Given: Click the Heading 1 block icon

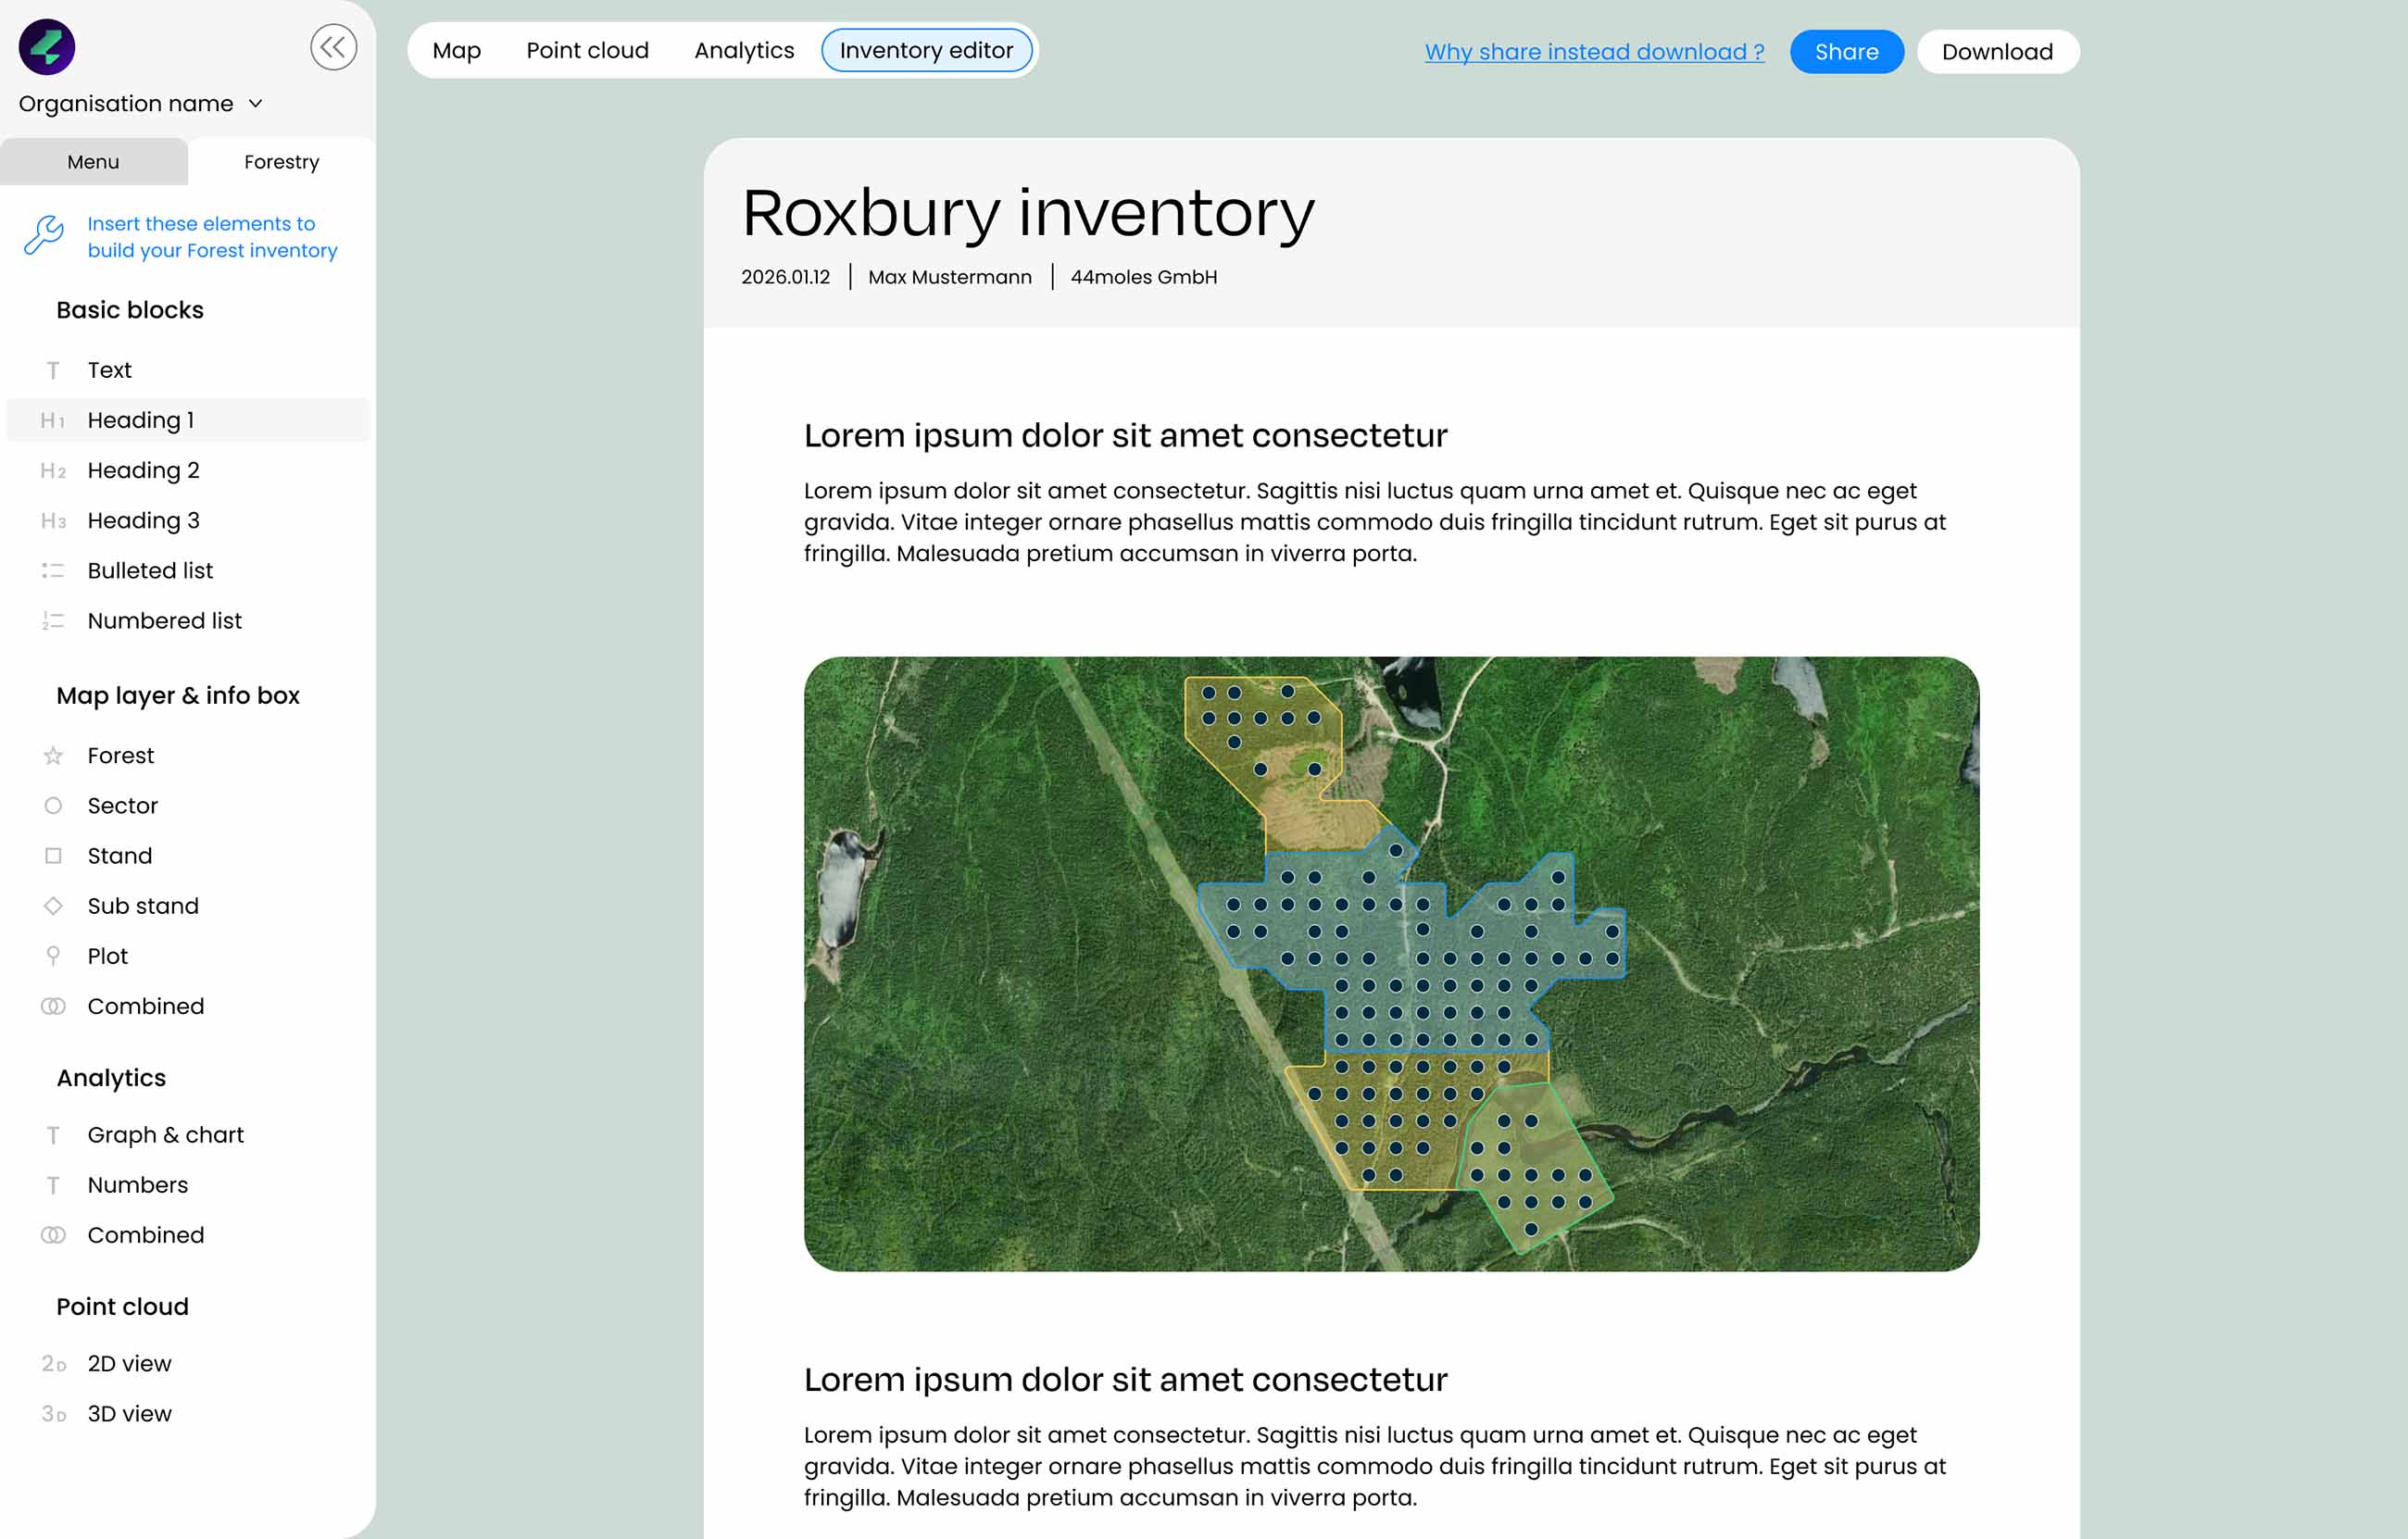Looking at the screenshot, I should pos(53,421).
